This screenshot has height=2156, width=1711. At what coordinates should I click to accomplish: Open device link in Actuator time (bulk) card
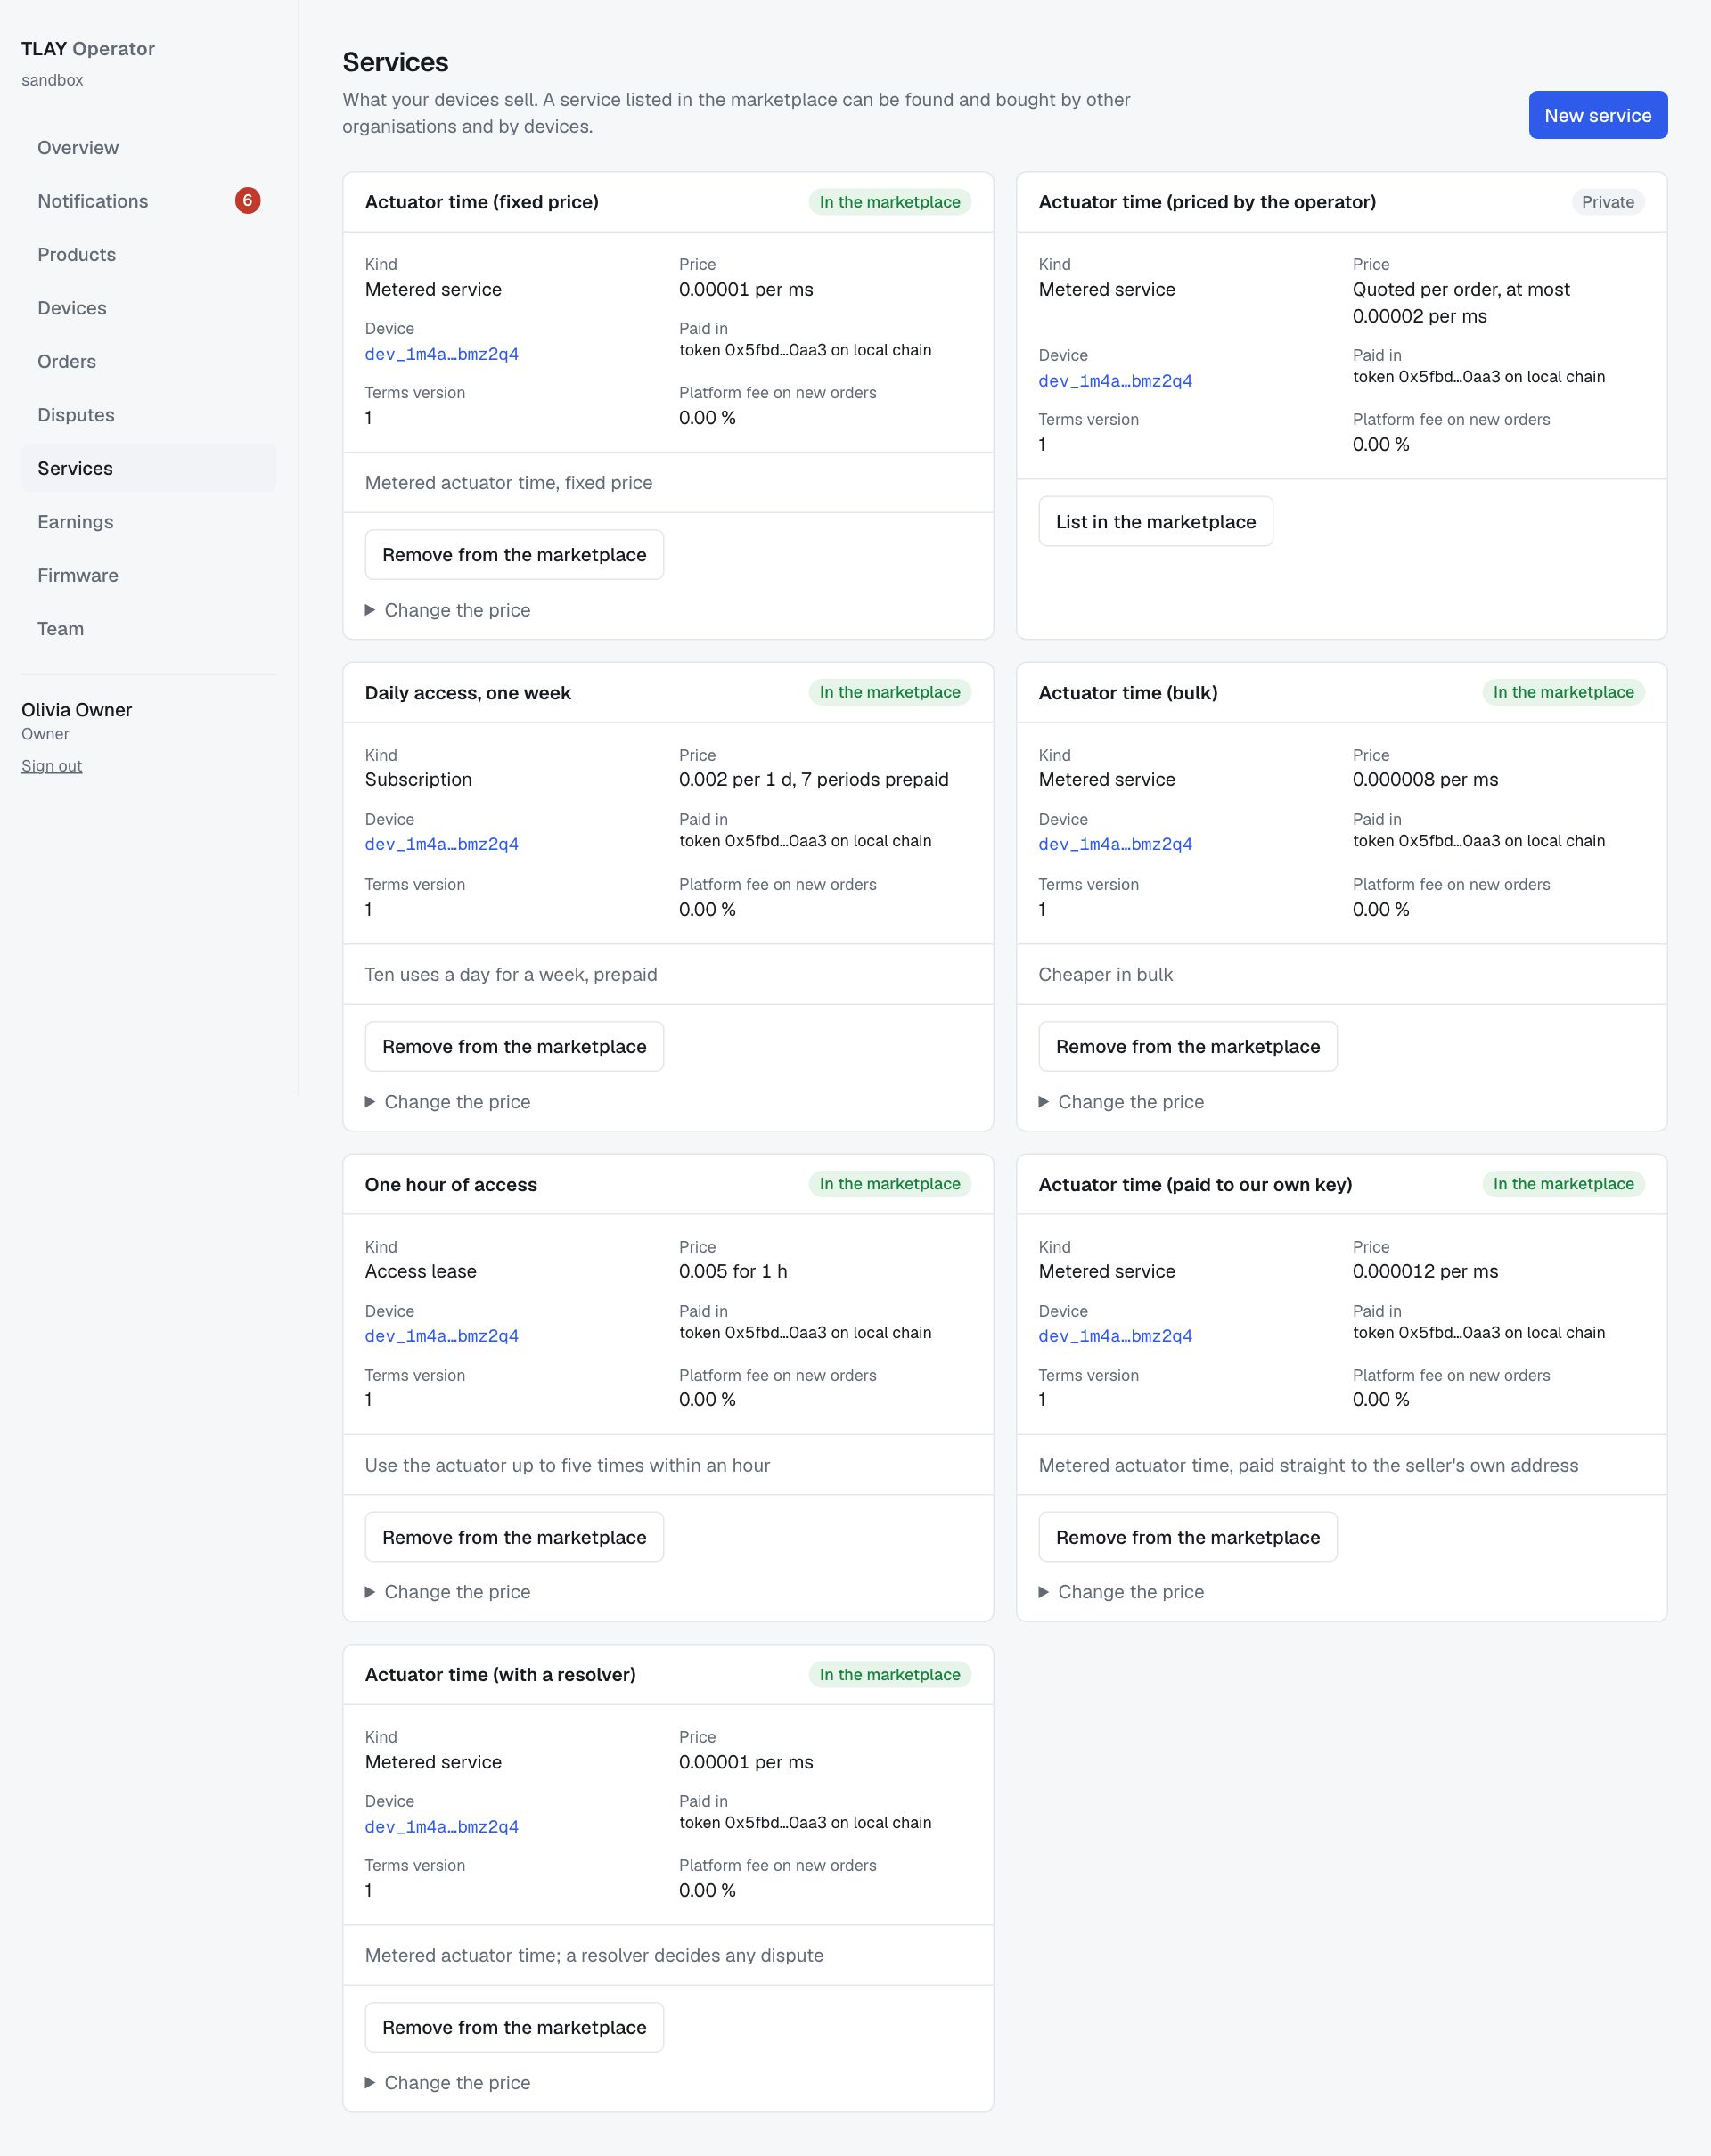(x=1115, y=845)
